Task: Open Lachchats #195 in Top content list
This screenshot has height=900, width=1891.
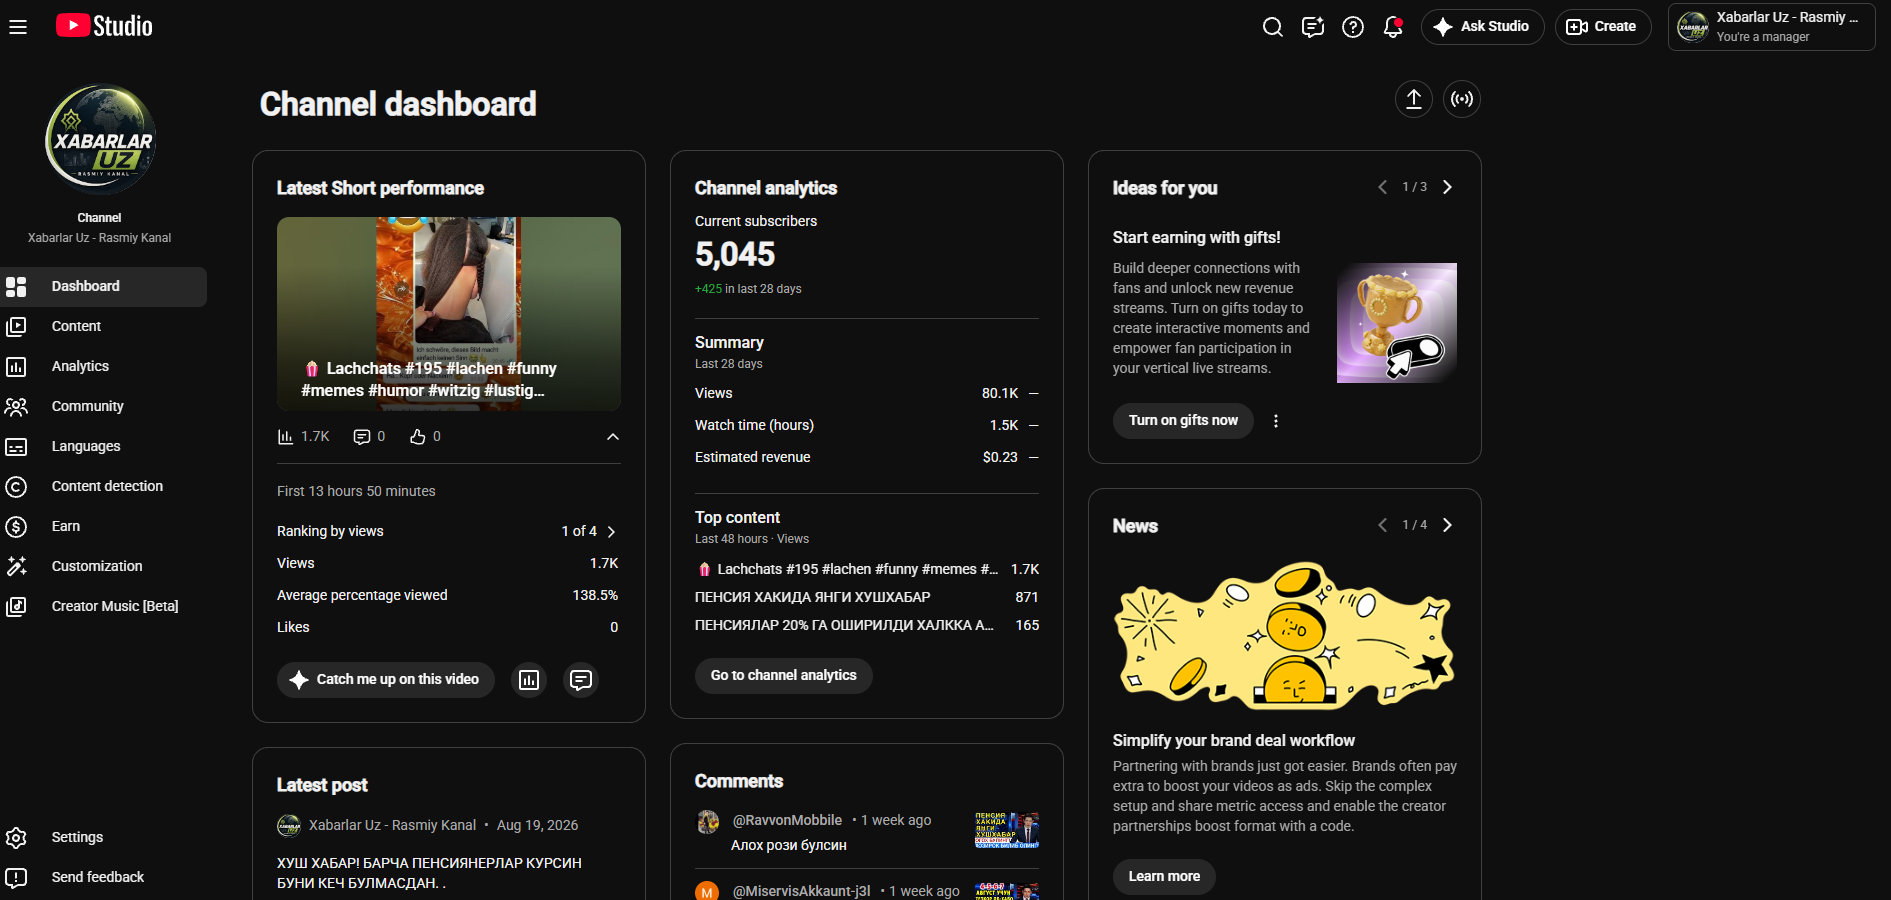Action: 867,569
